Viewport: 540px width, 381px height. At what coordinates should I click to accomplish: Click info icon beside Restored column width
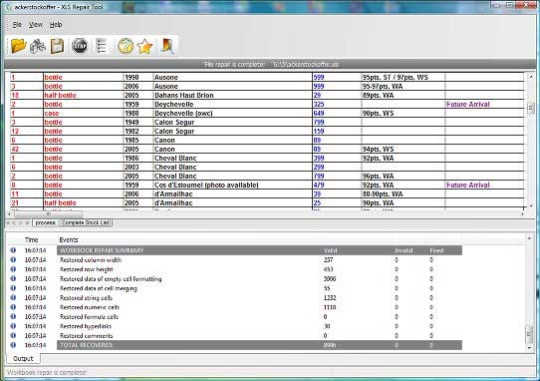click(x=13, y=260)
